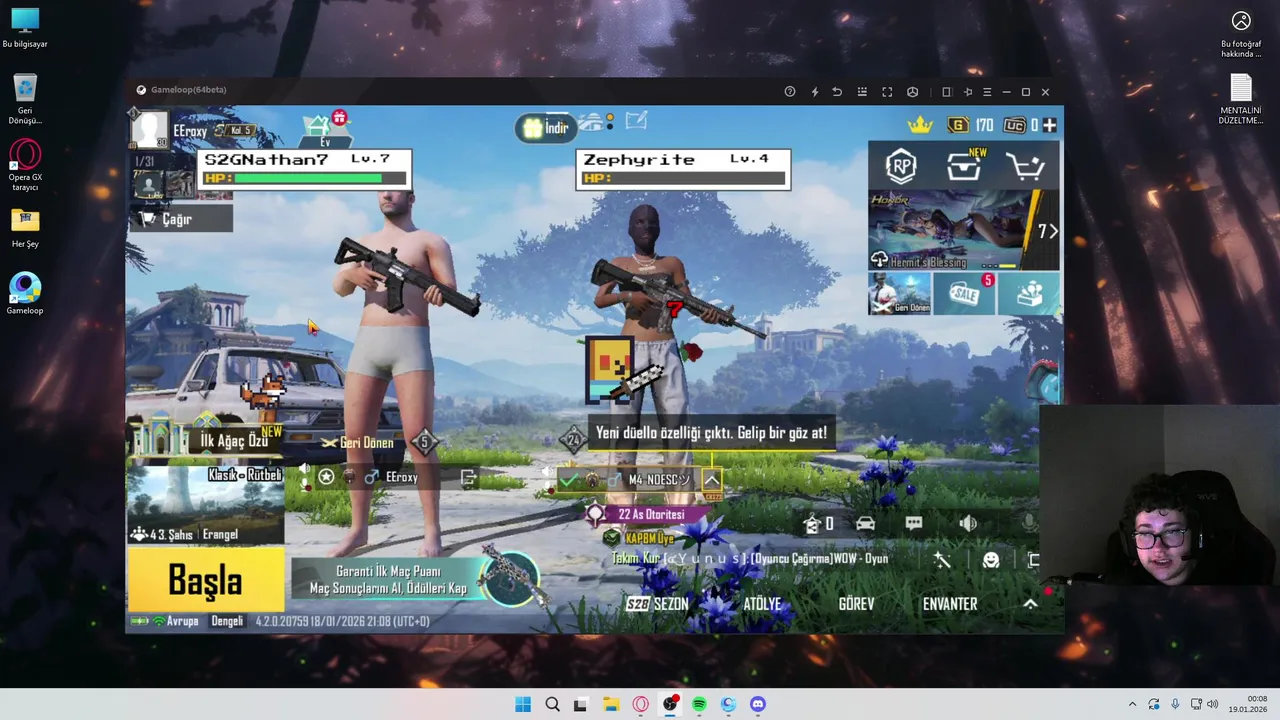
Task: Open the emote smiley face icon
Action: point(991,560)
